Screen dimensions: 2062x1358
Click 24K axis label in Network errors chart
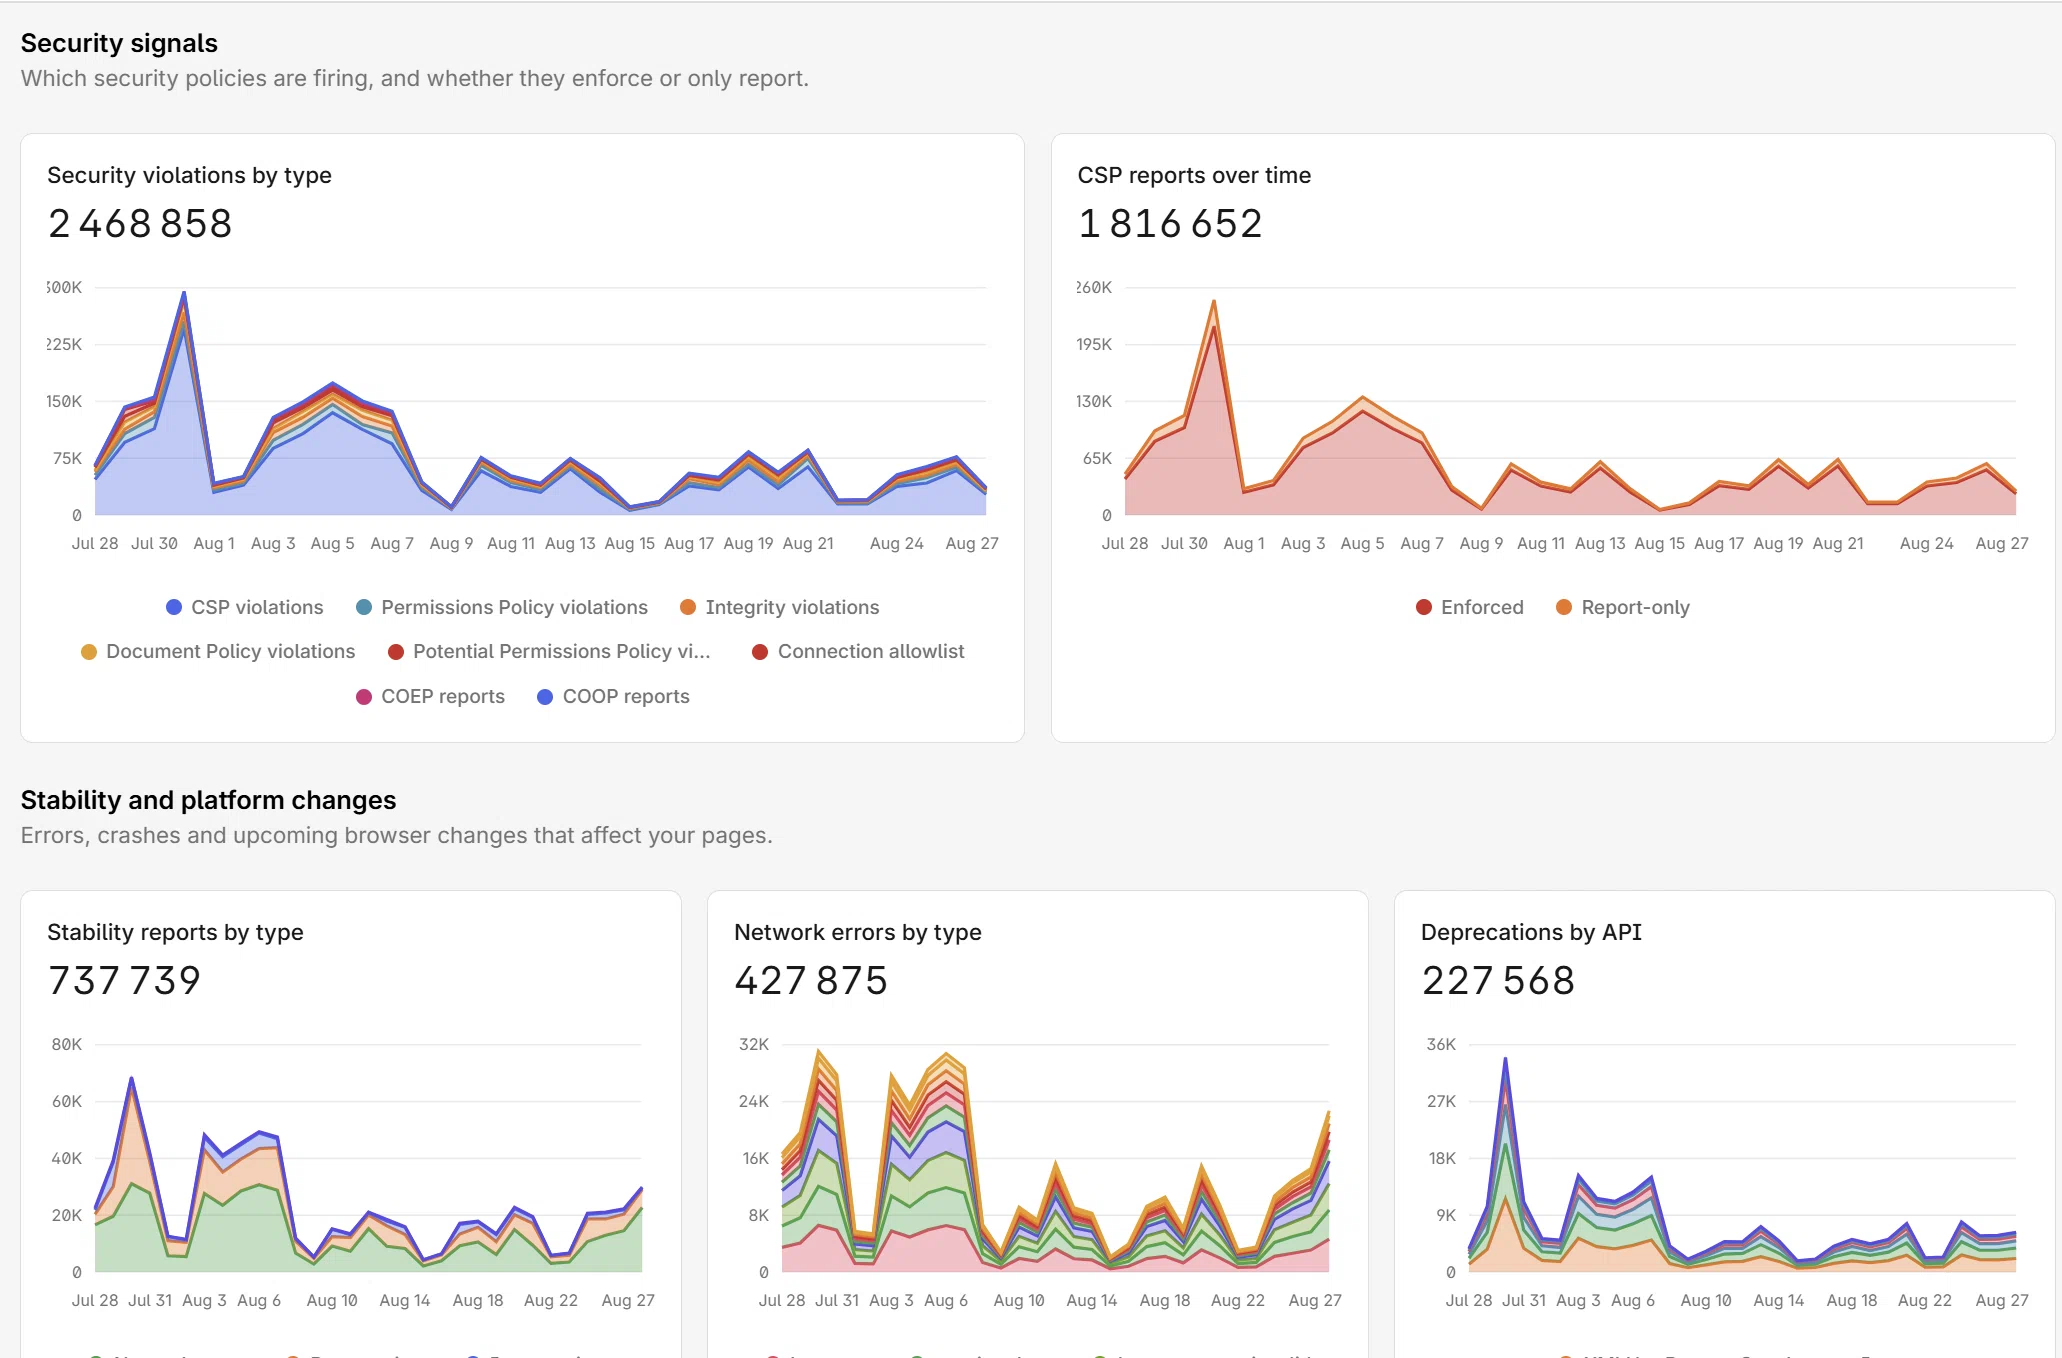[x=754, y=1101]
